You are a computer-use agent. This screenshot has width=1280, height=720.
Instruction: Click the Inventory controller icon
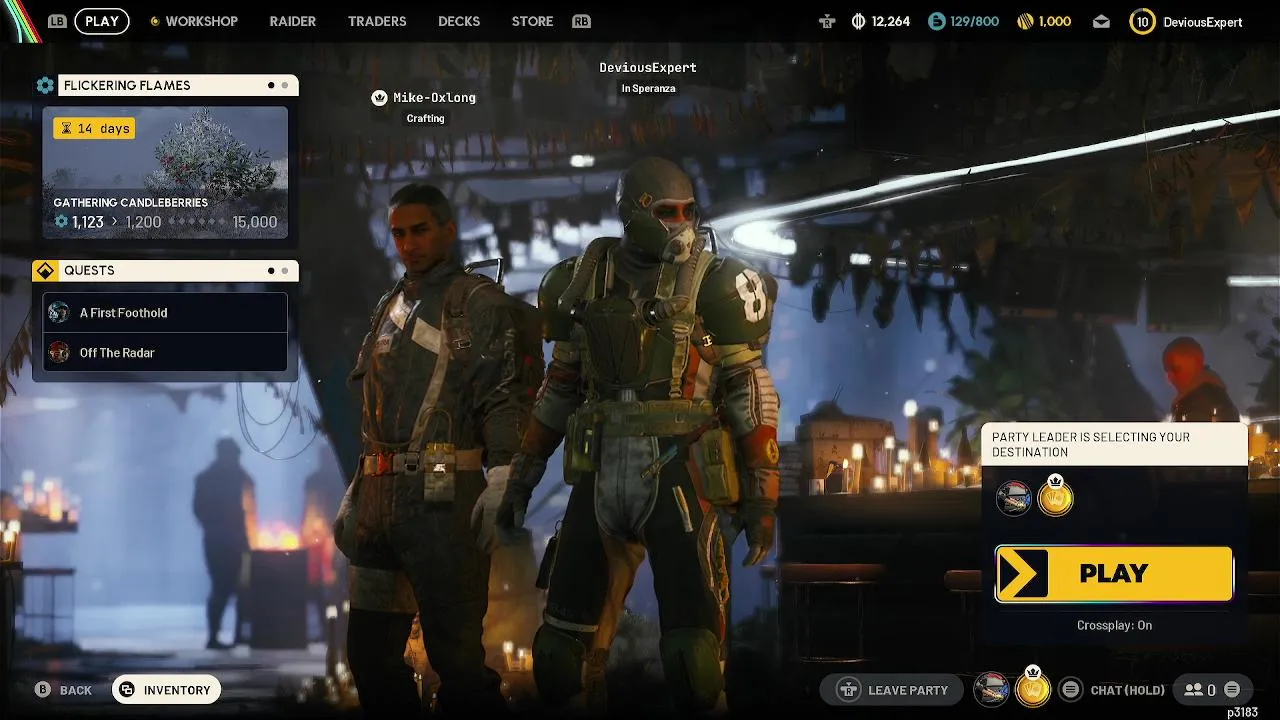pyautogui.click(x=127, y=690)
